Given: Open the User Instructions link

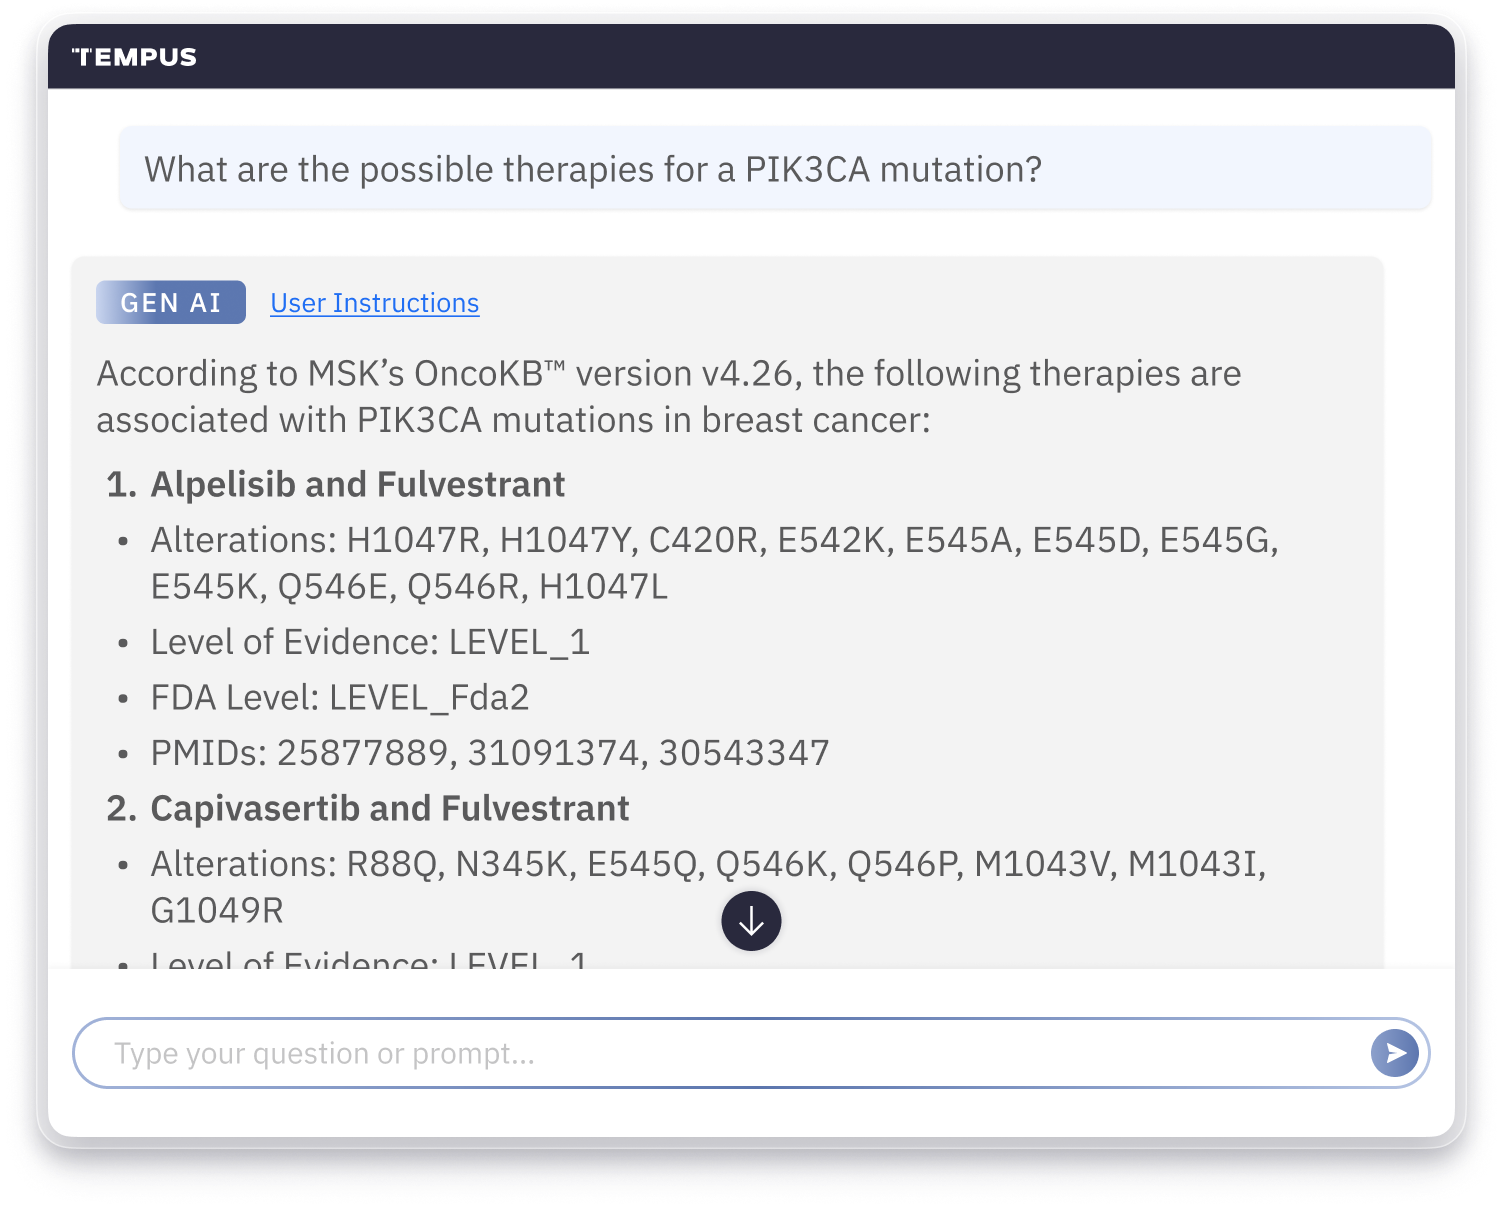Looking at the screenshot, I should 375,303.
